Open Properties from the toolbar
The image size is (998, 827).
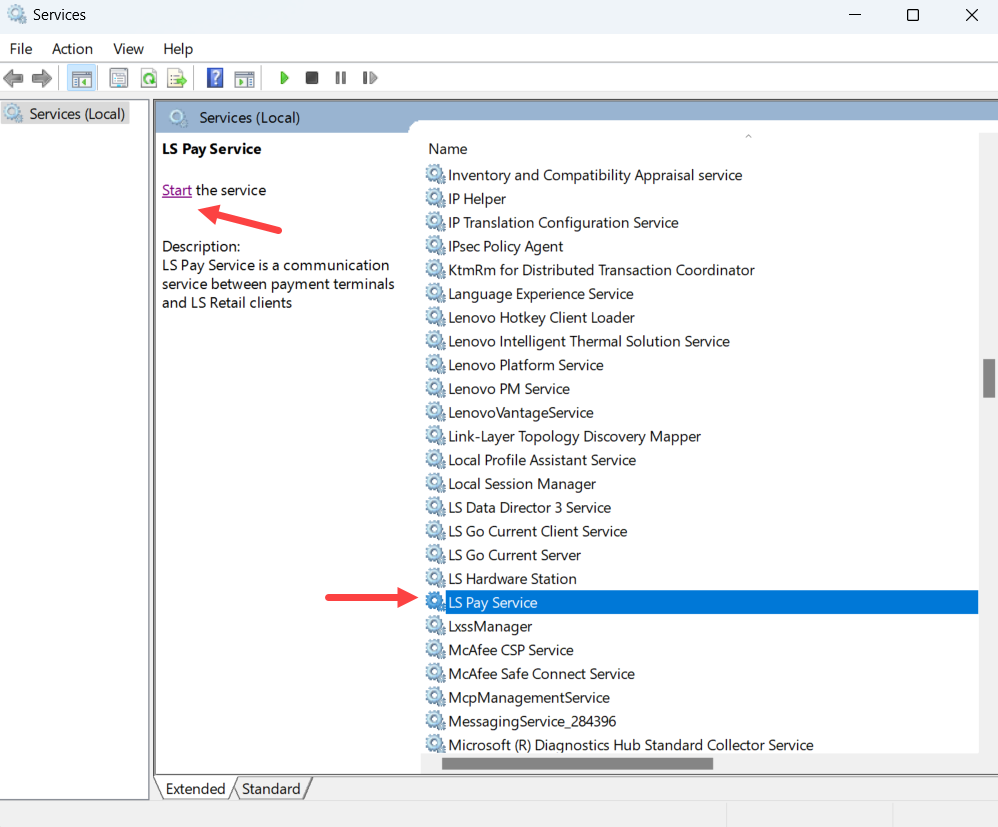click(119, 78)
